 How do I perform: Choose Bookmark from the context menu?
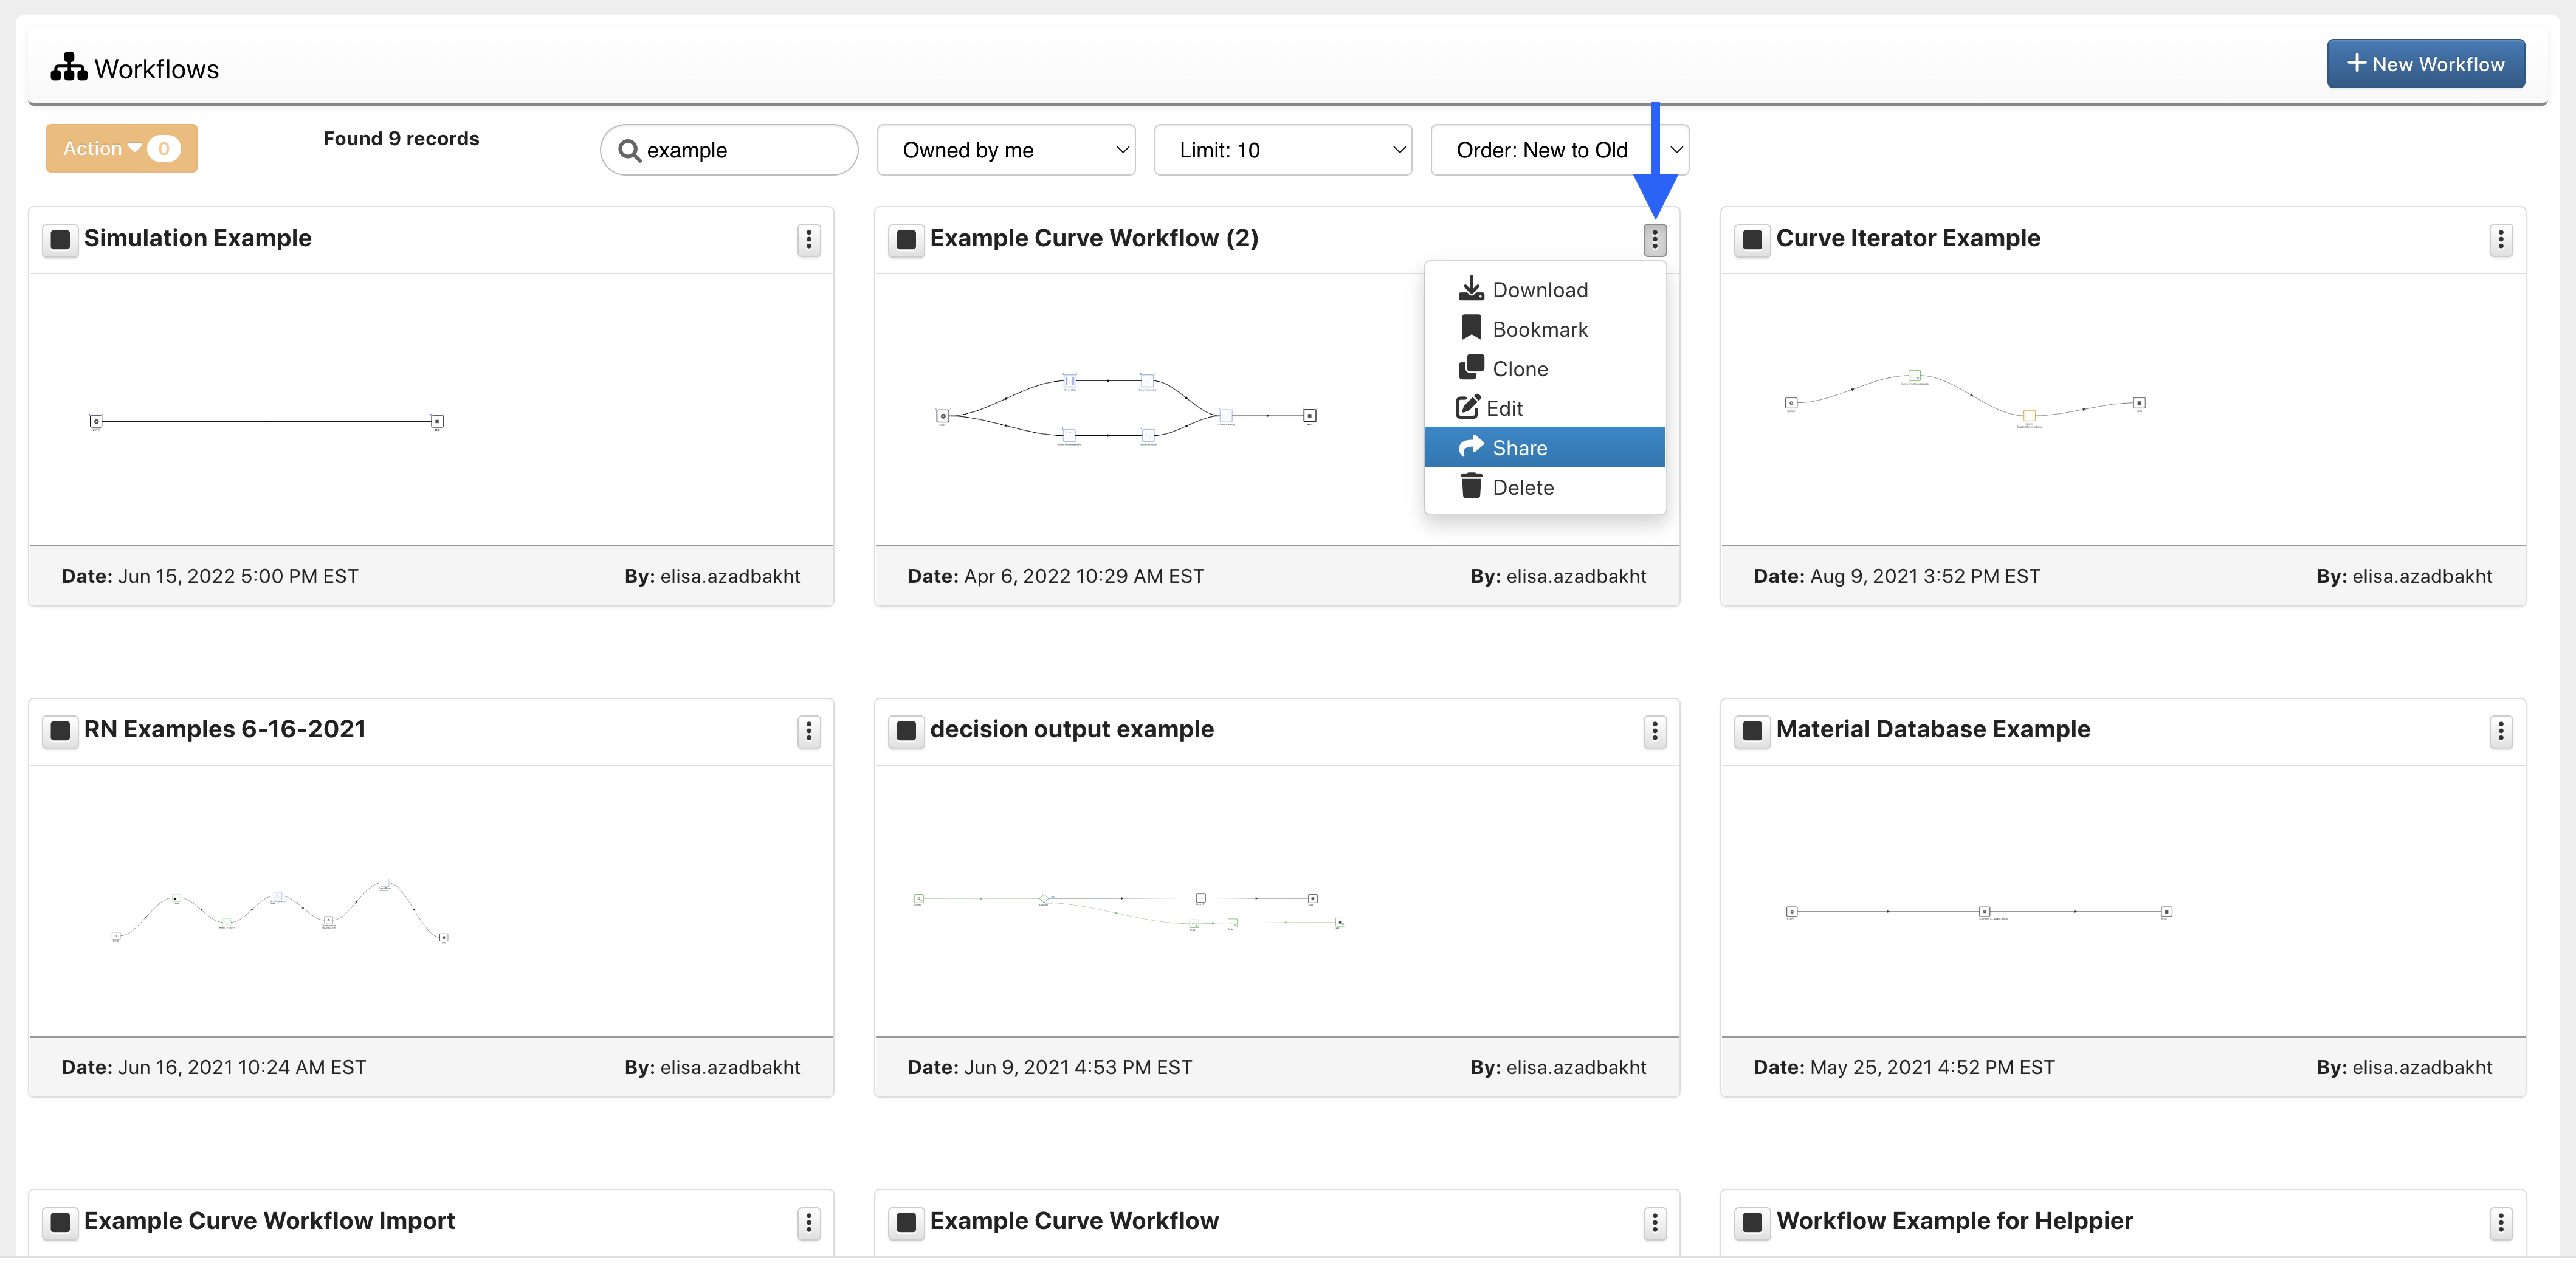pyautogui.click(x=1545, y=329)
